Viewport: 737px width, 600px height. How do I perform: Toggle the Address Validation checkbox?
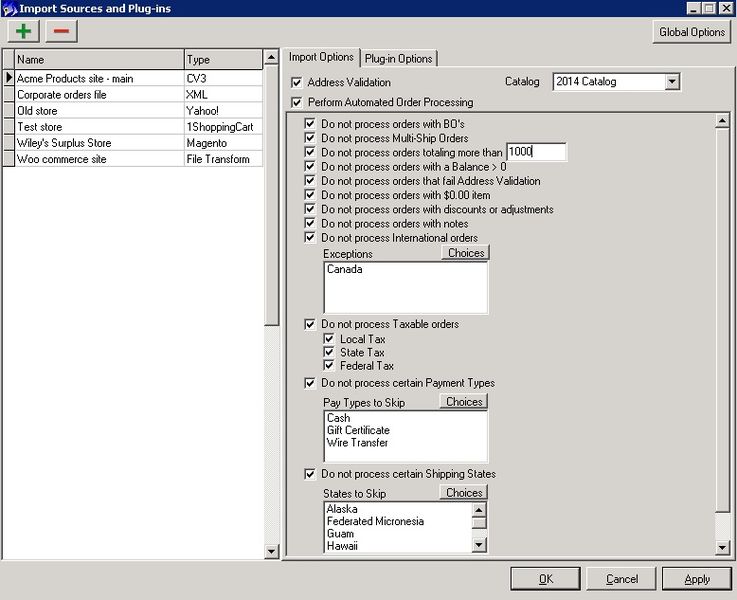pos(296,82)
